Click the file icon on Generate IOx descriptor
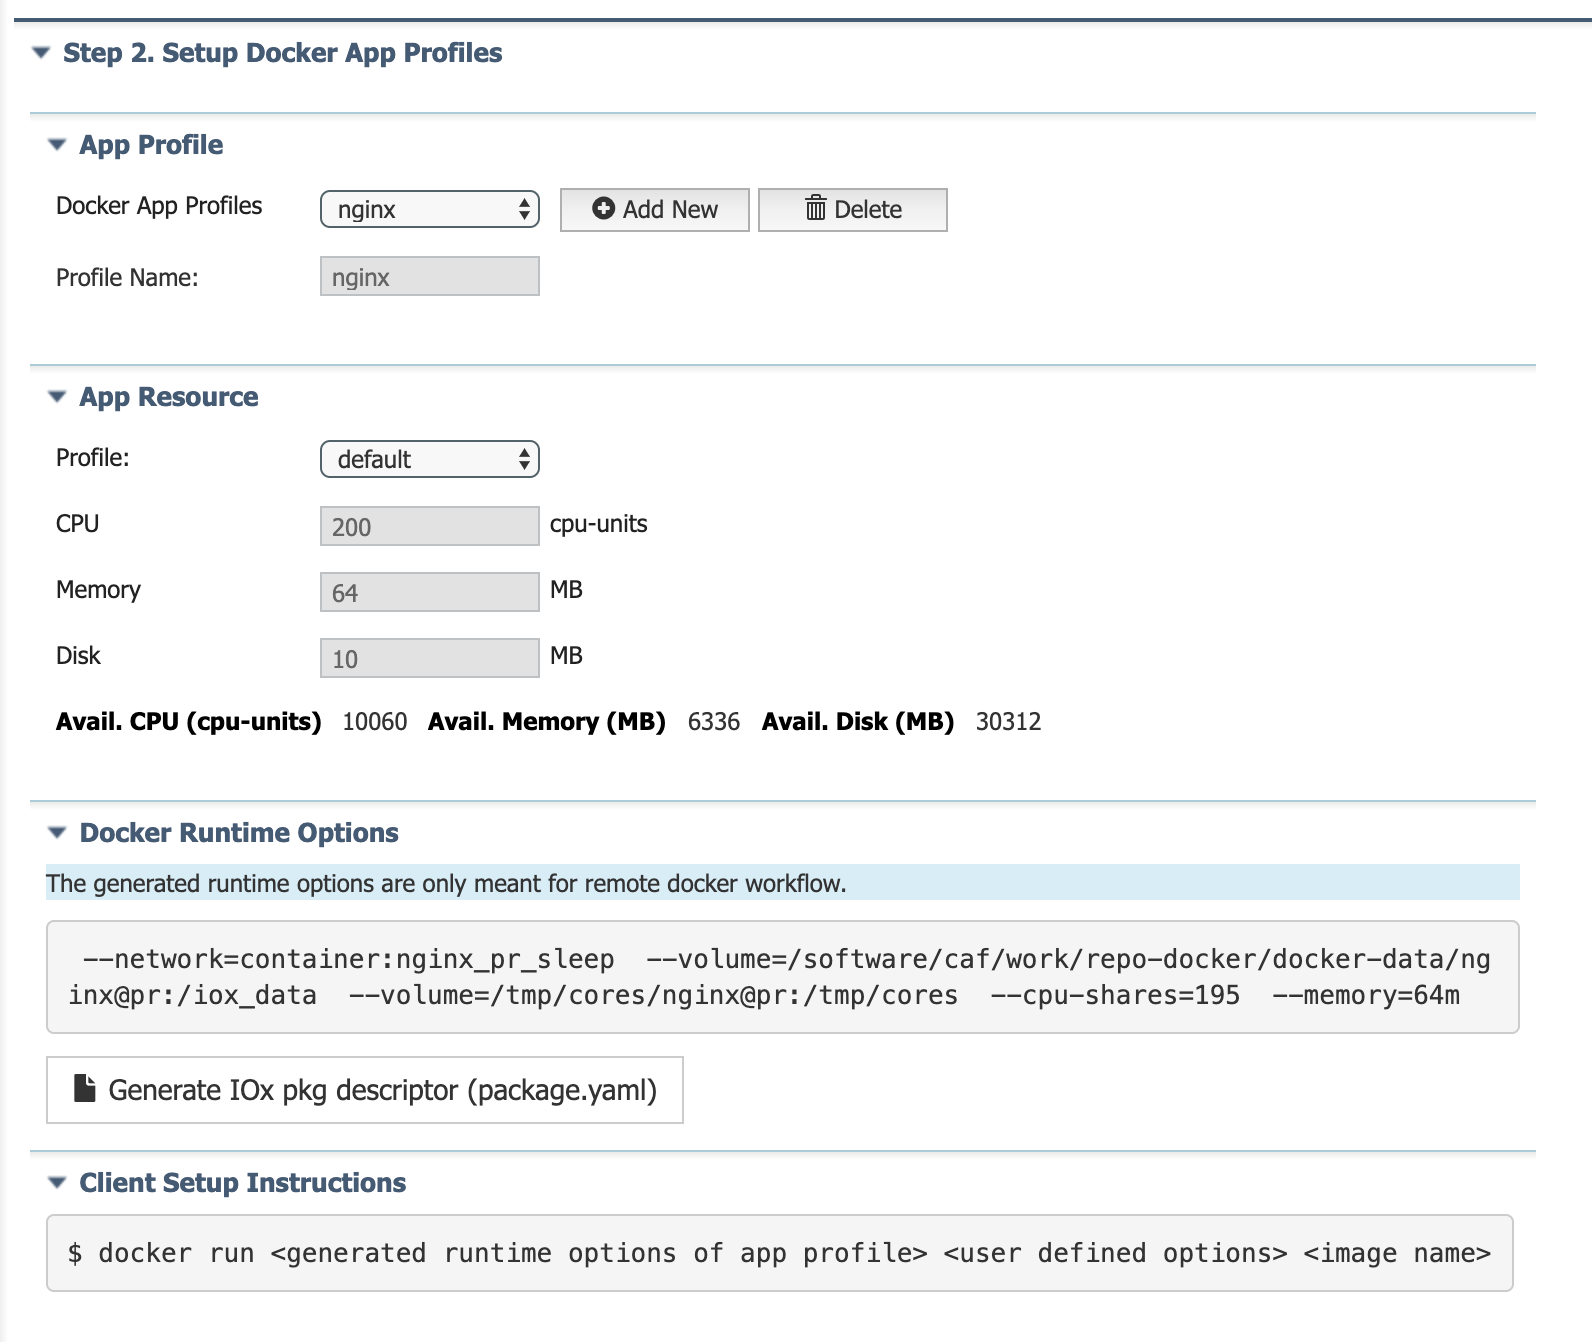Image resolution: width=1592 pixels, height=1342 pixels. [85, 1088]
